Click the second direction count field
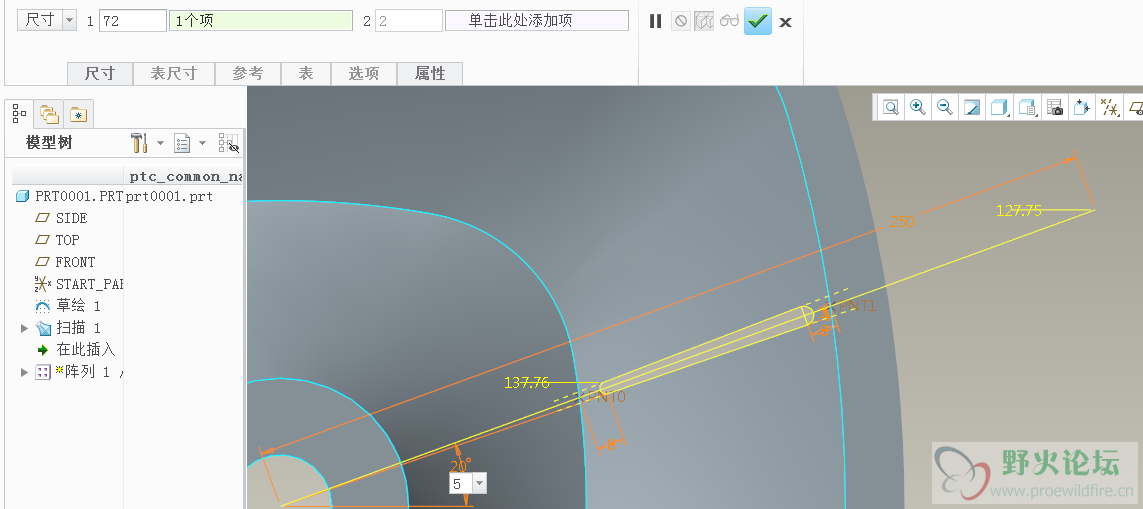The image size is (1143, 509). 409,20
